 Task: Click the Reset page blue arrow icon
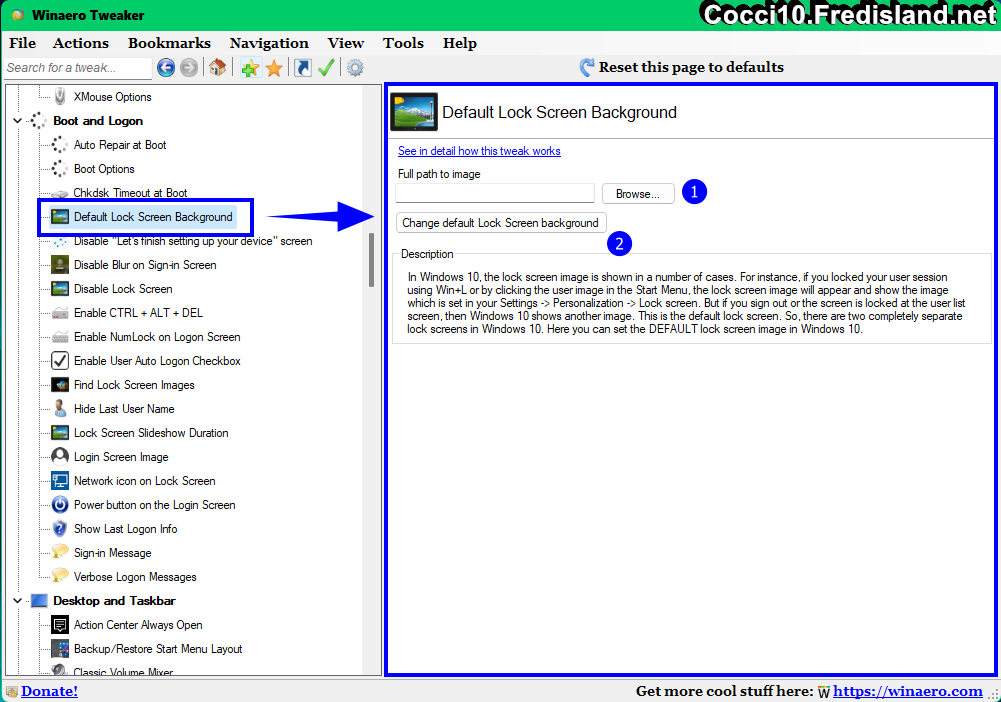[x=587, y=67]
